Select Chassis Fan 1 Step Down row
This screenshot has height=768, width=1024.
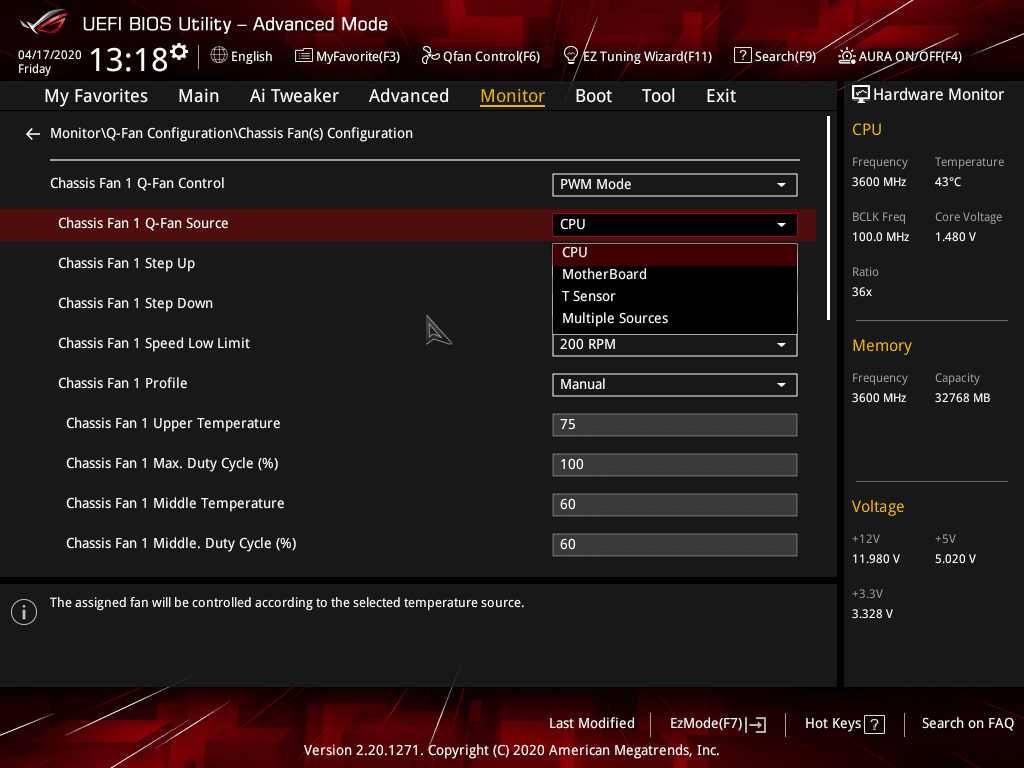click(x=135, y=304)
